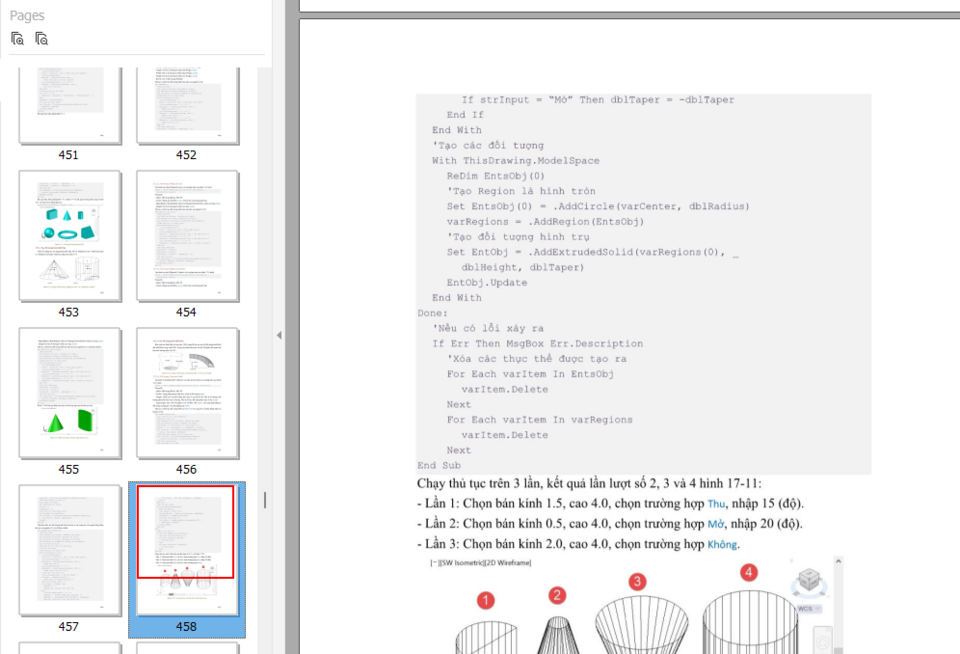Select red circle marker 3 in figure

coord(637,582)
